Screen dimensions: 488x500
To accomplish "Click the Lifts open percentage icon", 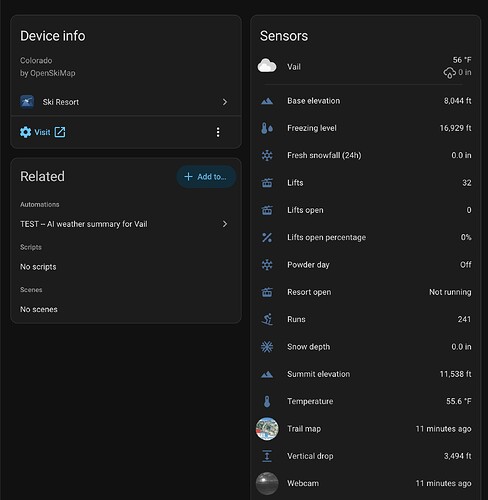I will [x=267, y=237].
